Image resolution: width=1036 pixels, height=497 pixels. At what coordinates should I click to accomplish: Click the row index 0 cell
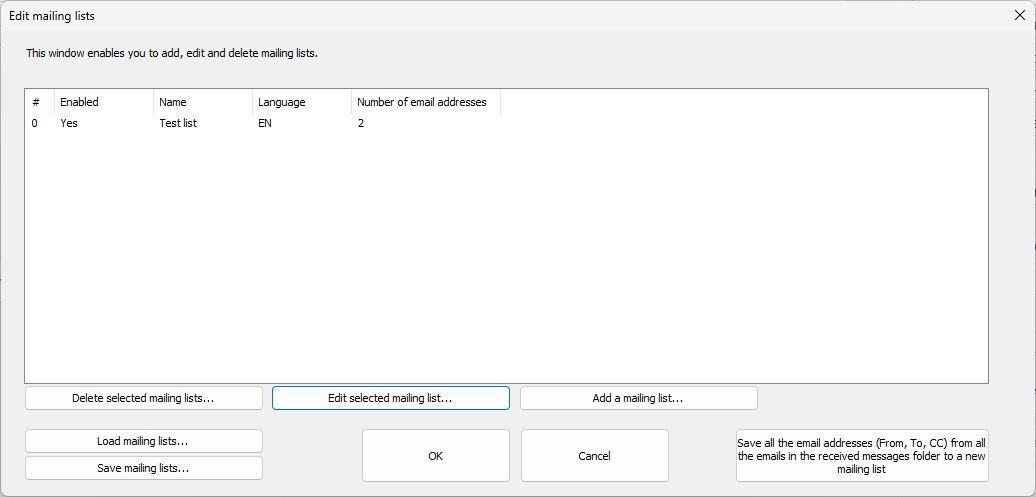point(34,123)
